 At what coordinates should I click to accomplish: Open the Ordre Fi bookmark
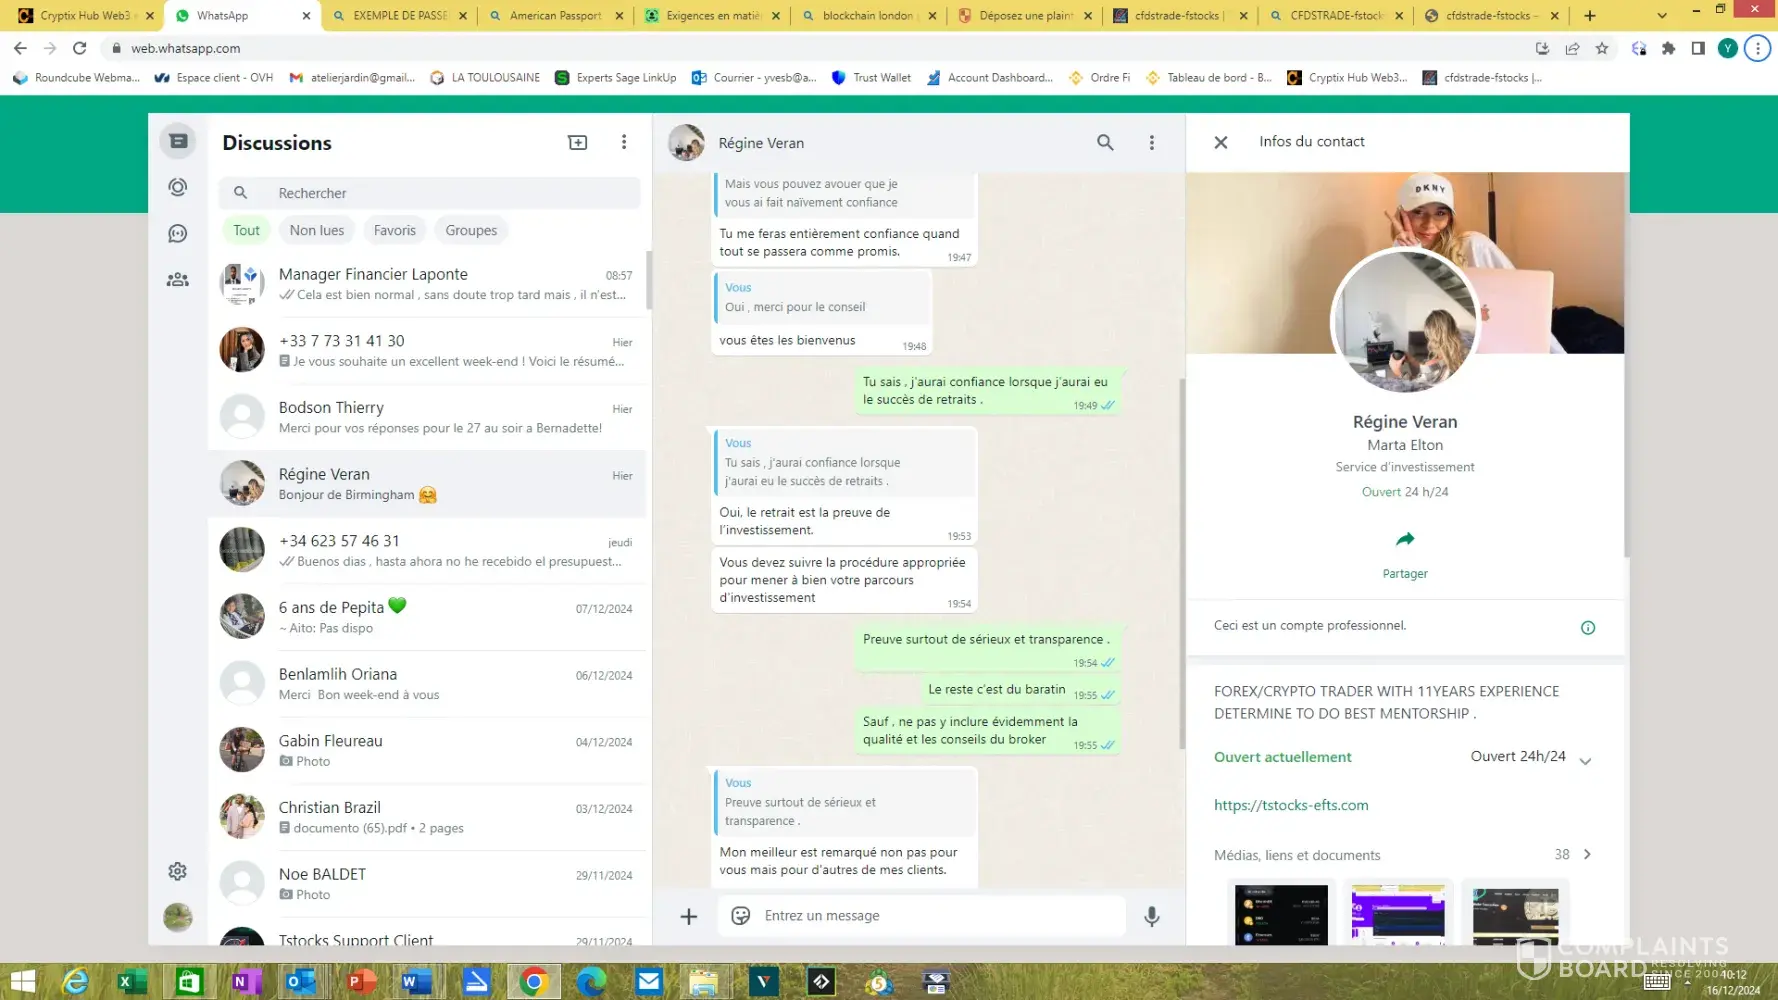[1099, 77]
